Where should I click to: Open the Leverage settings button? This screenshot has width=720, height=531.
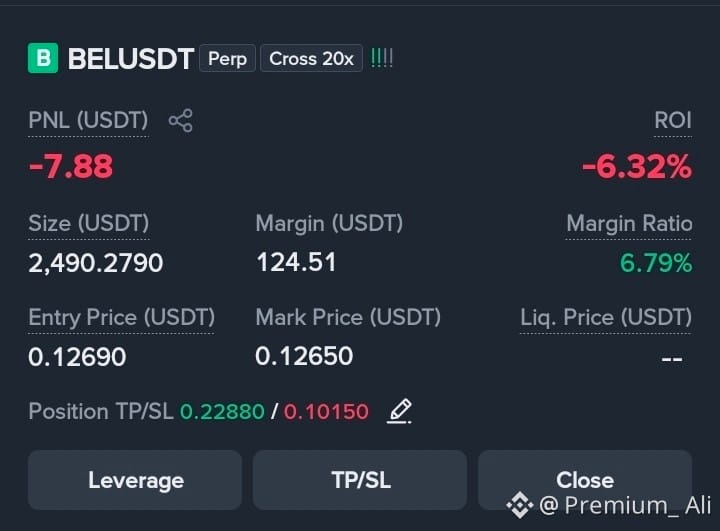tap(135, 480)
